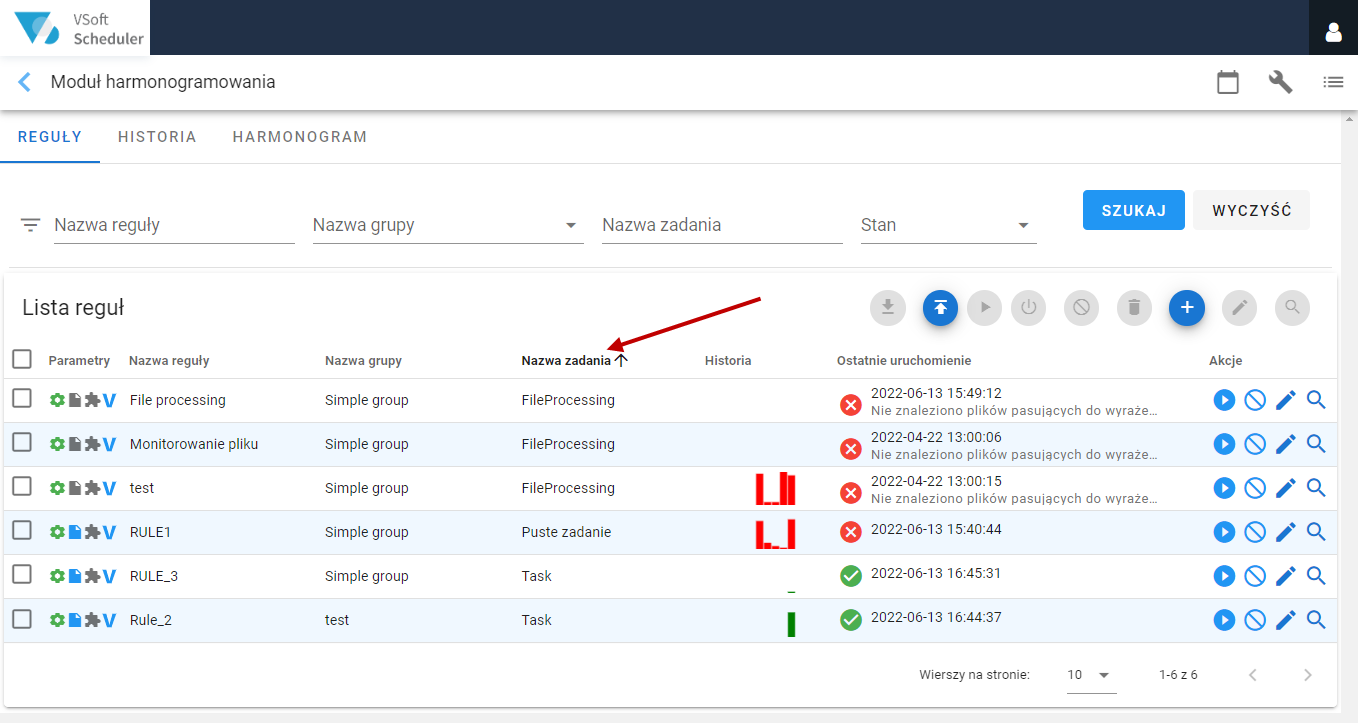1358x723 pixels.
Task: Check the Monitorowanie pliku row checkbox
Action: click(22, 443)
